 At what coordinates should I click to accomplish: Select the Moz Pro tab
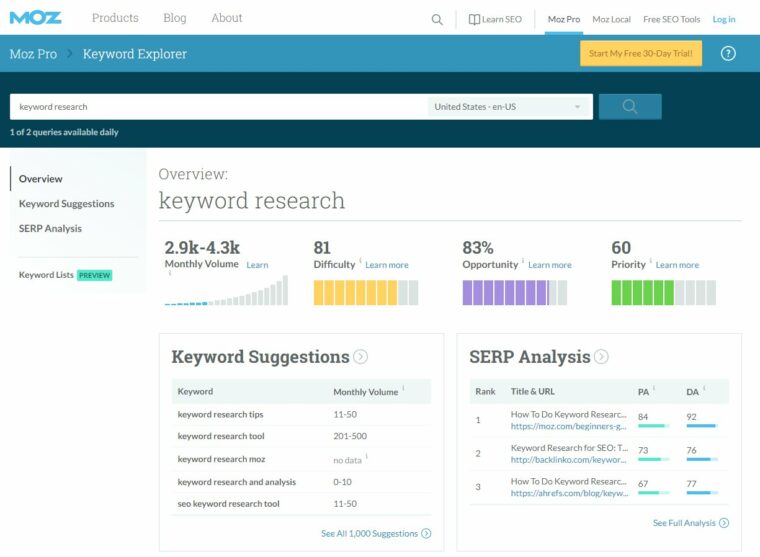click(564, 19)
